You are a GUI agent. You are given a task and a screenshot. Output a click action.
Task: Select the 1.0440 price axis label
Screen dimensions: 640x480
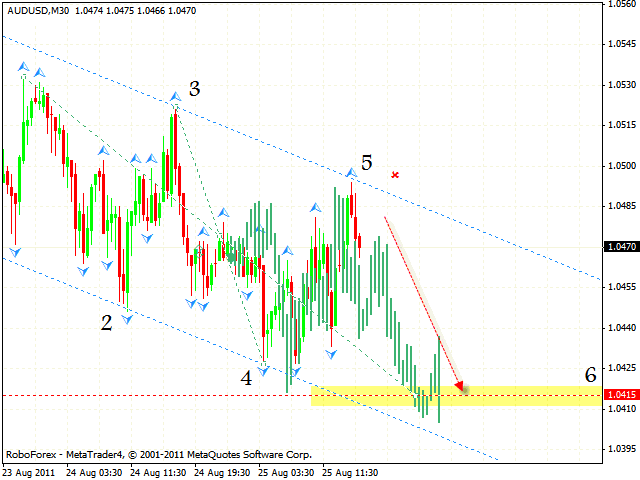tap(622, 328)
